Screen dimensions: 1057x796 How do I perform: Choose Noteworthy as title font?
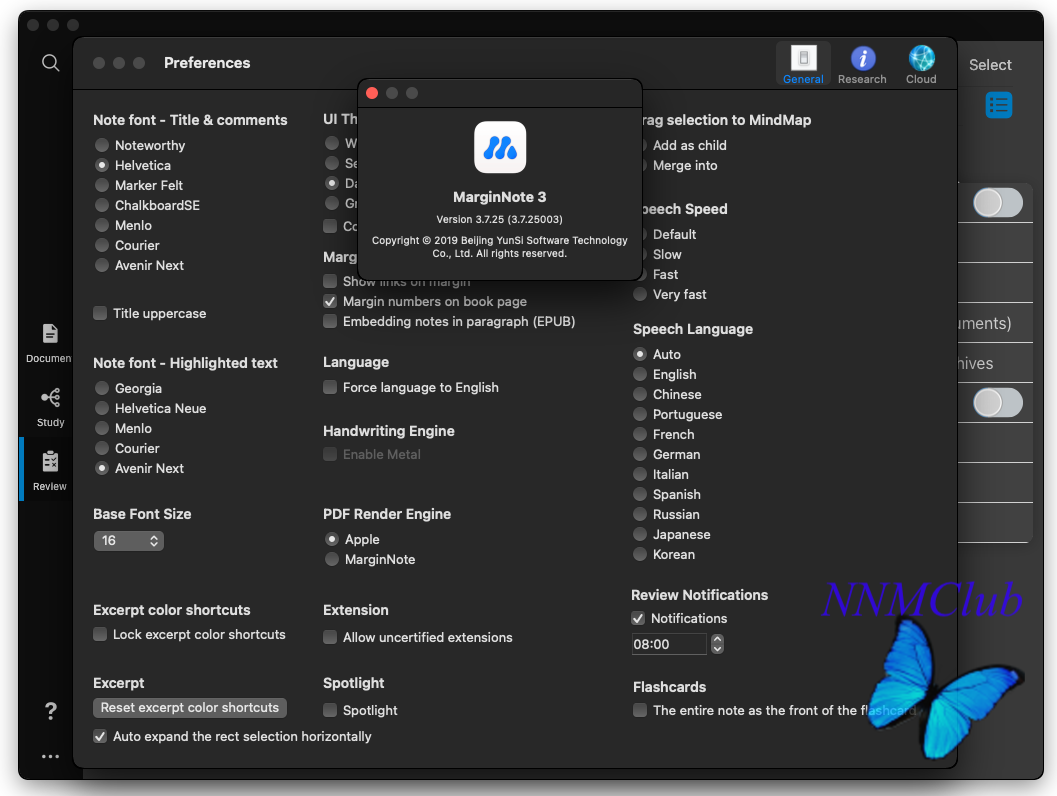[102, 145]
